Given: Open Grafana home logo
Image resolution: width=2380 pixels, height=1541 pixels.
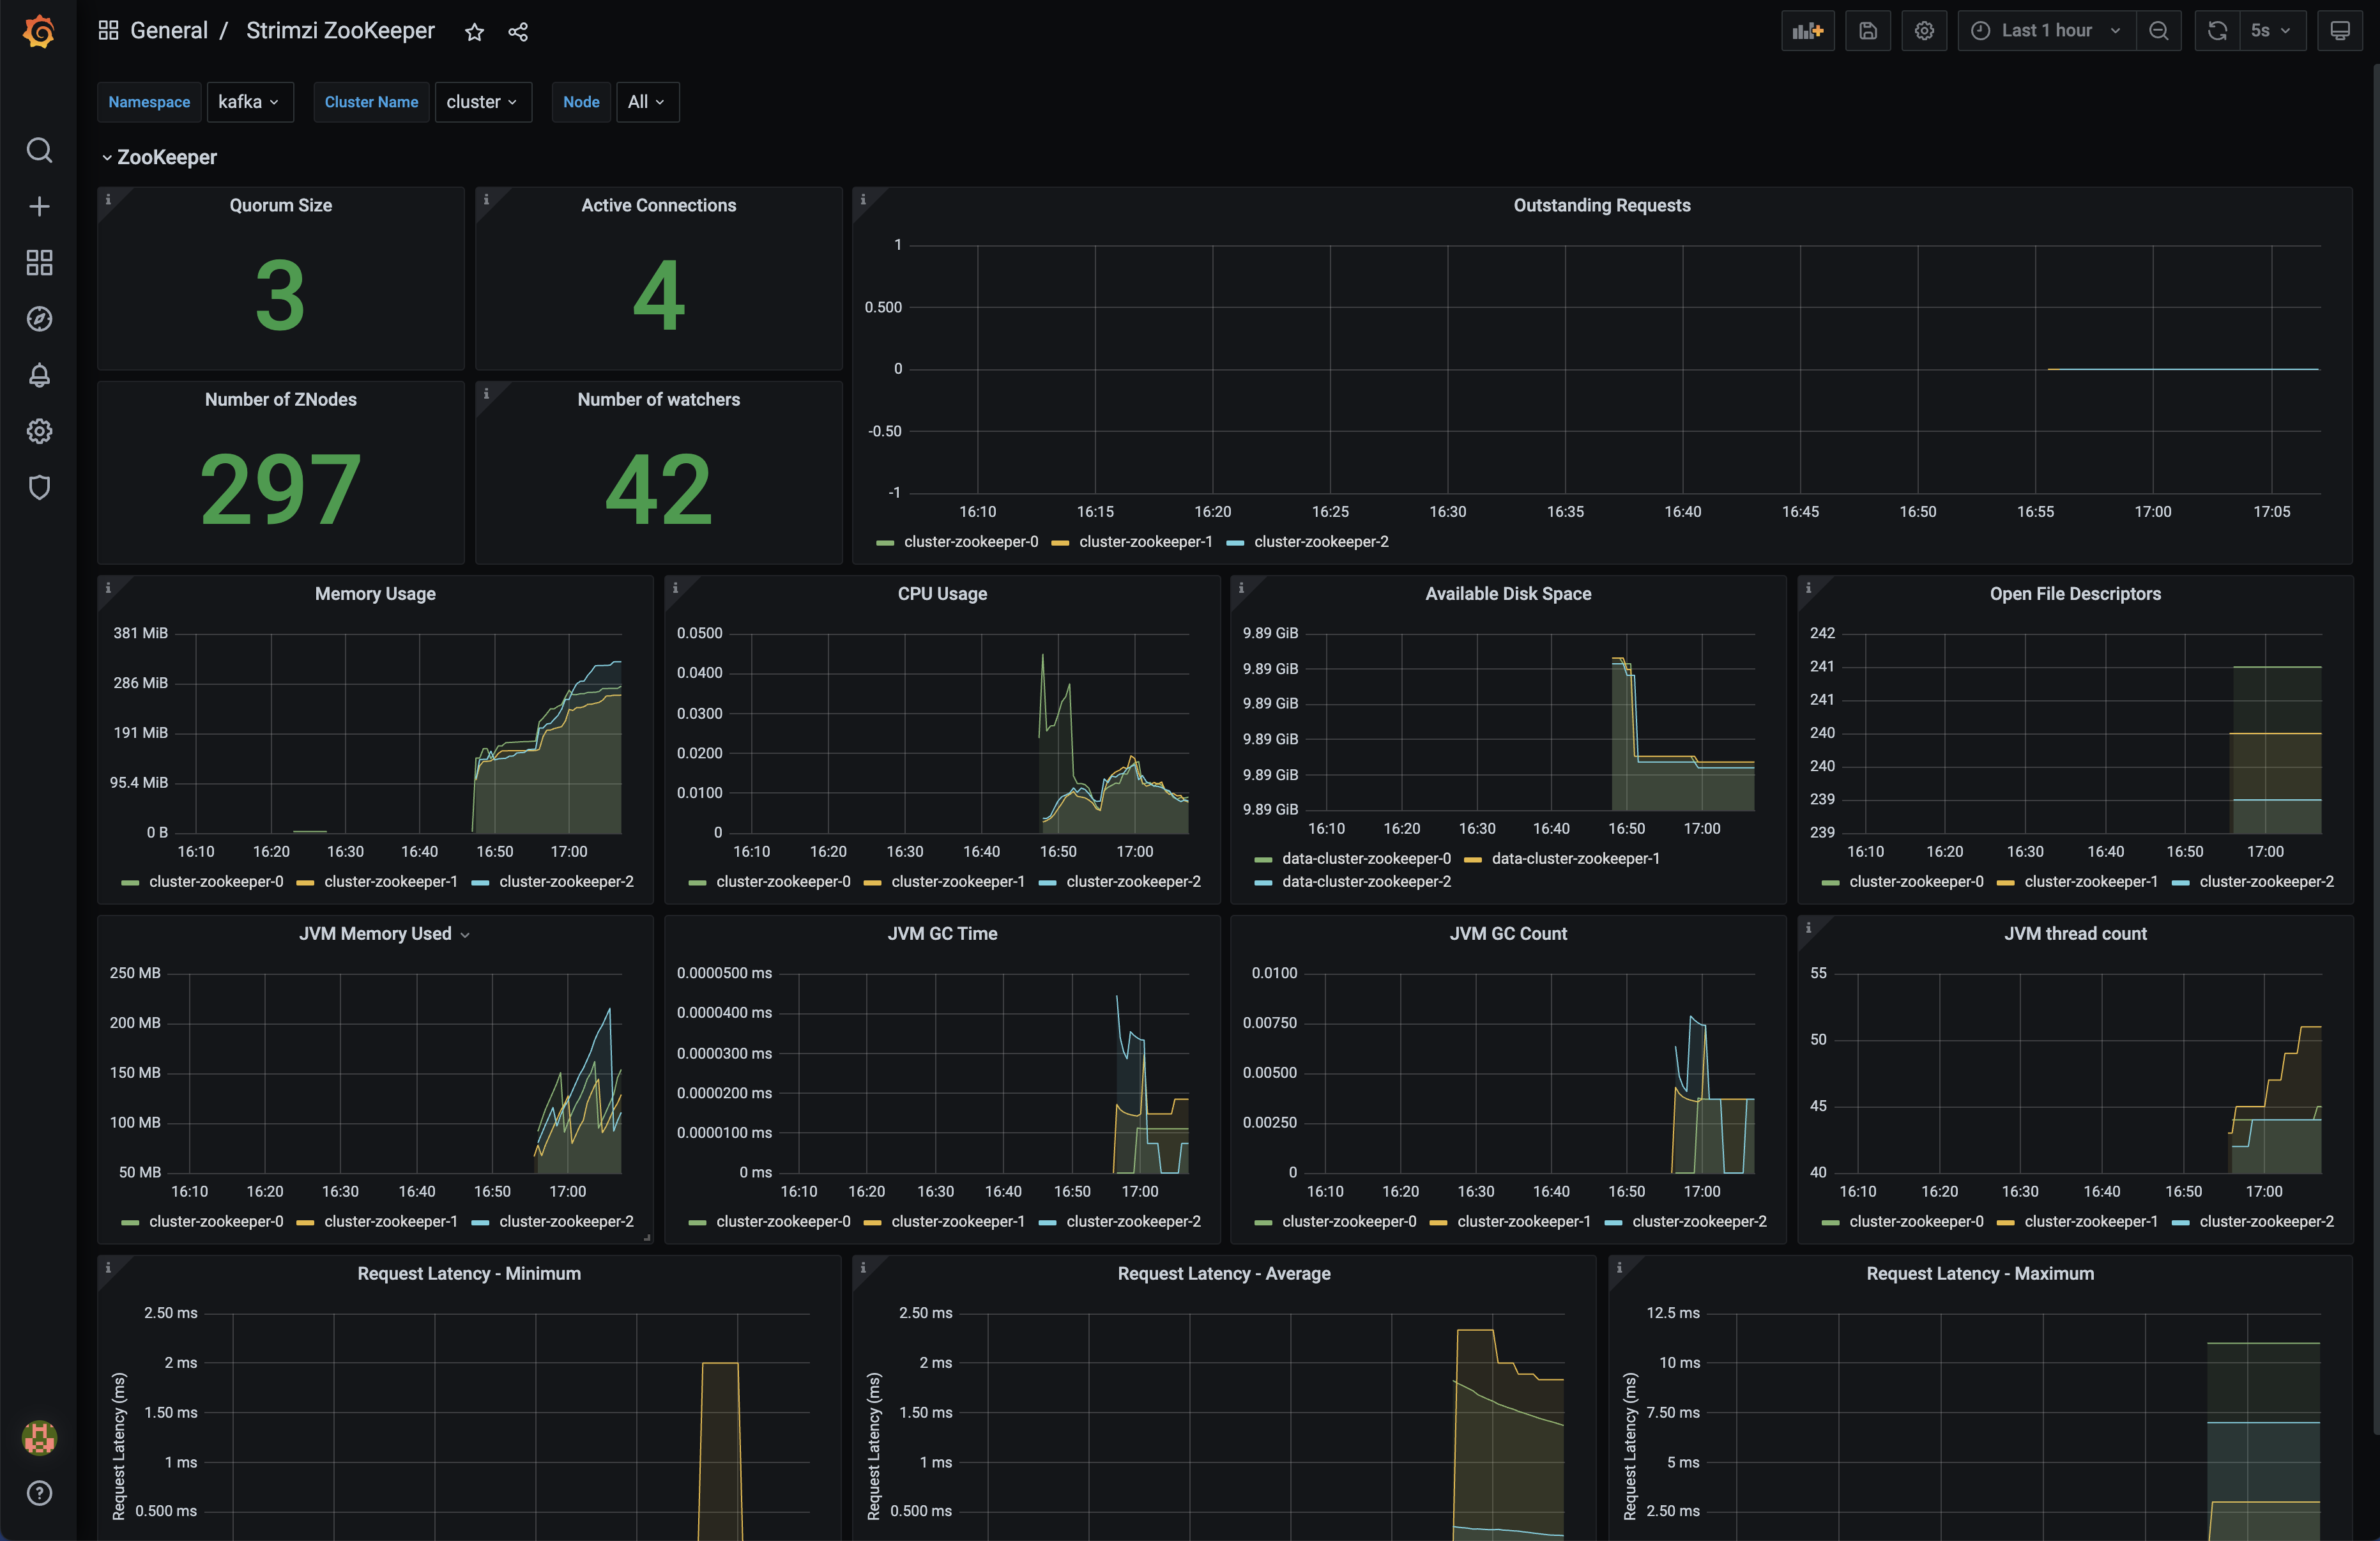Looking at the screenshot, I should coord(39,32).
